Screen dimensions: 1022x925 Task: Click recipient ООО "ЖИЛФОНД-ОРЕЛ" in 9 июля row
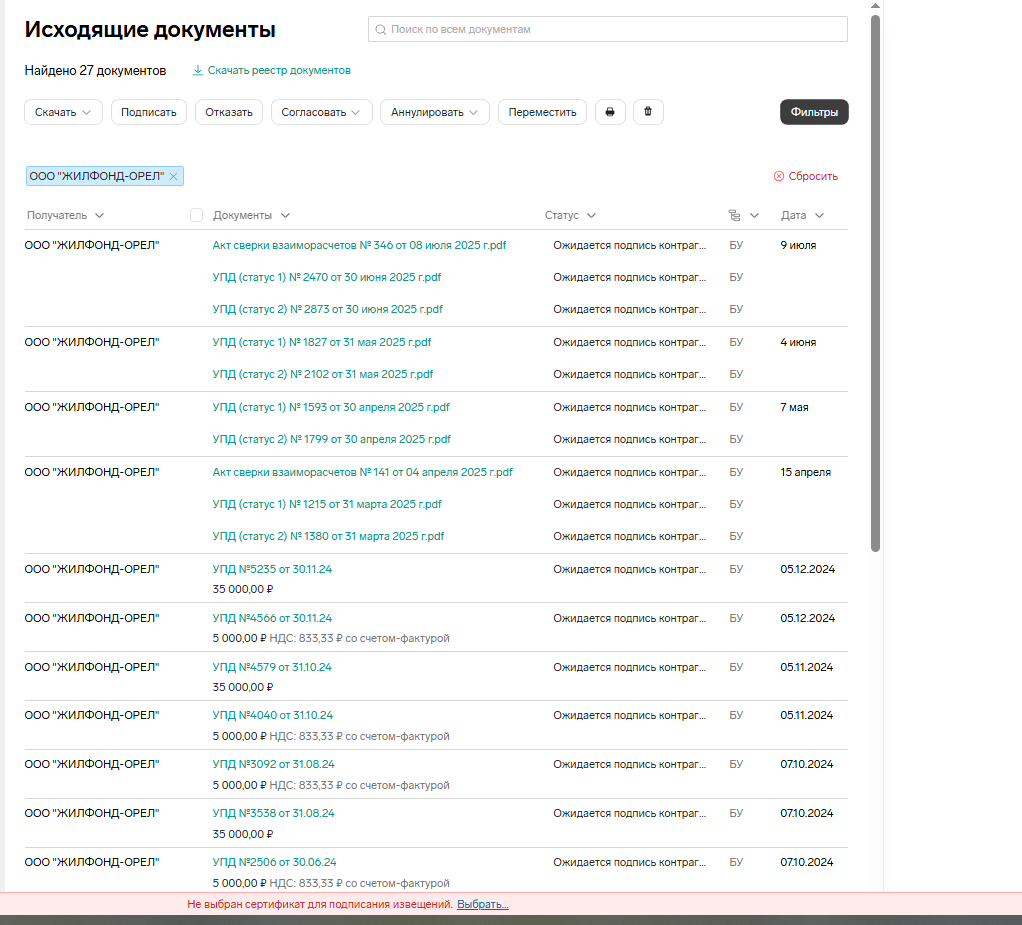coord(92,246)
